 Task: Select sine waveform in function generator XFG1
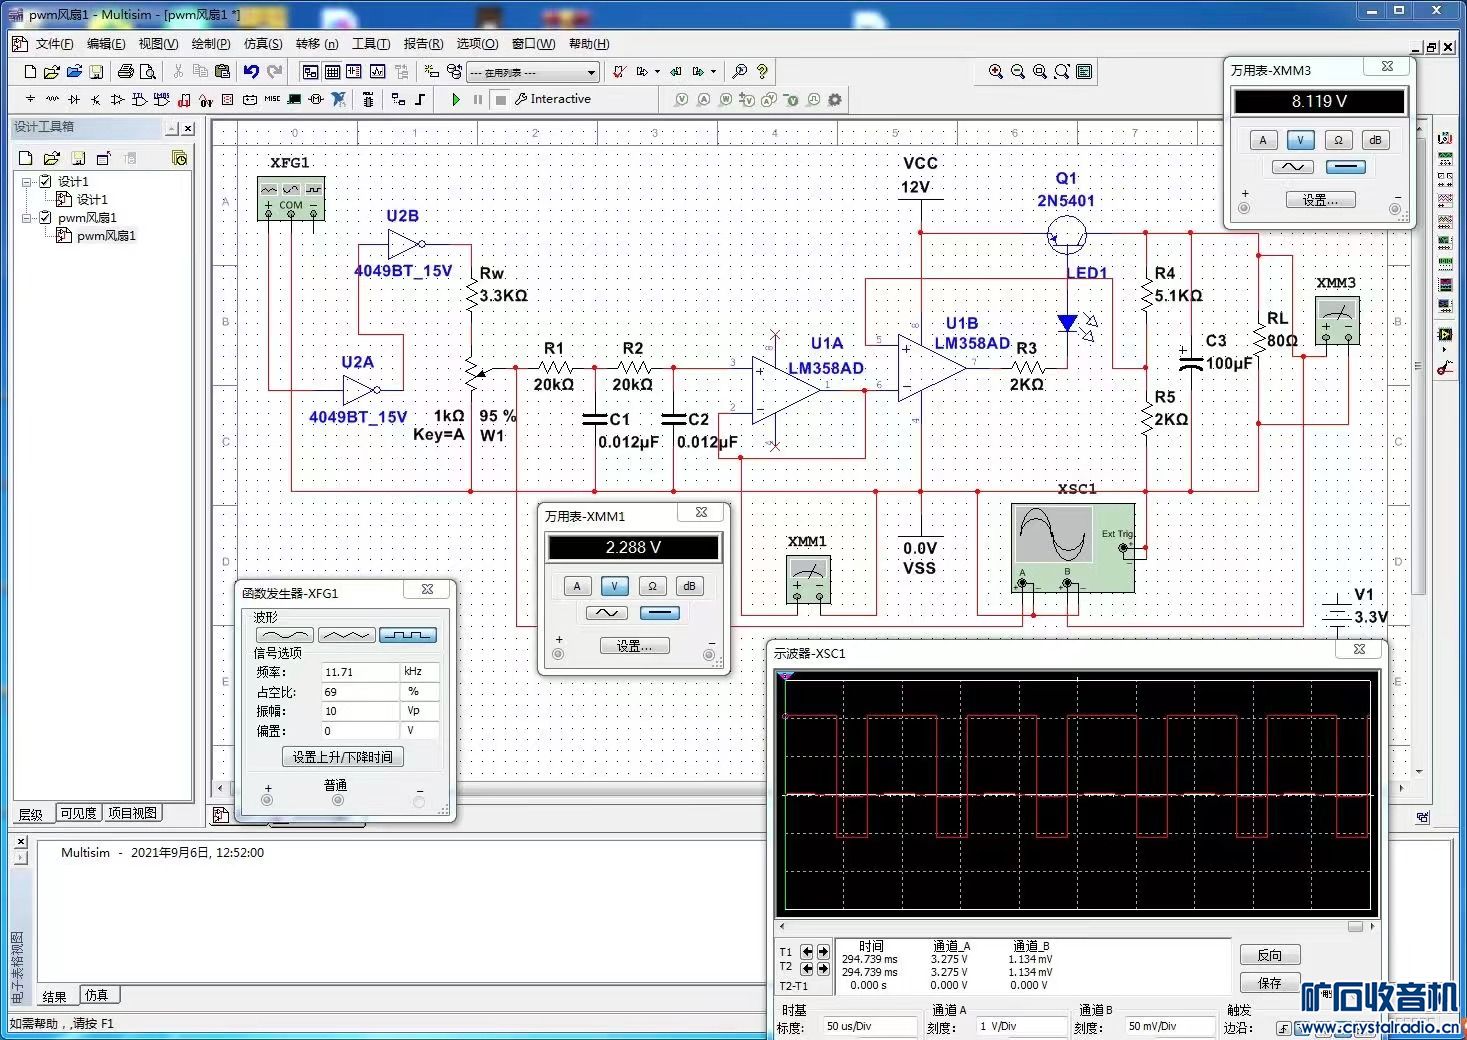[x=285, y=635]
